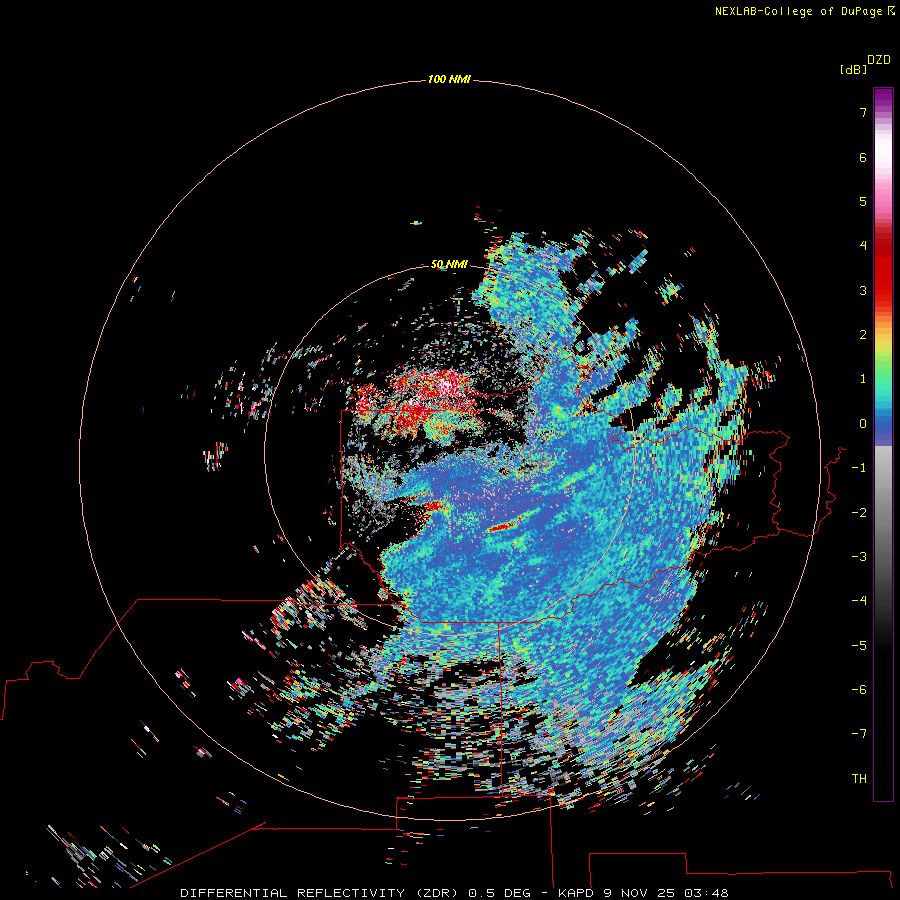Click the 1 dB value on scale
This screenshot has width=900, height=900.
pyautogui.click(x=863, y=379)
